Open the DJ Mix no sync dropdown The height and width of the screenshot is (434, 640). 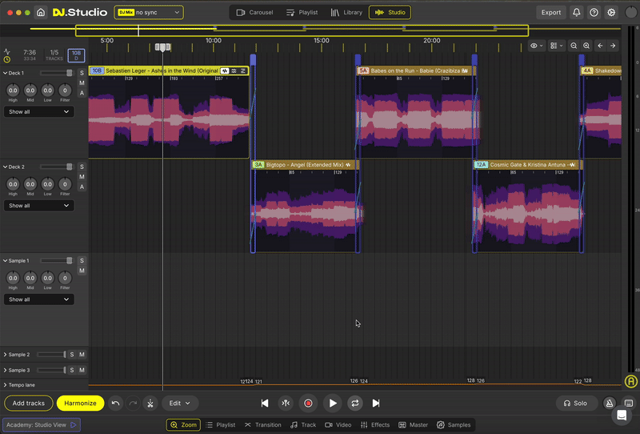(x=149, y=12)
